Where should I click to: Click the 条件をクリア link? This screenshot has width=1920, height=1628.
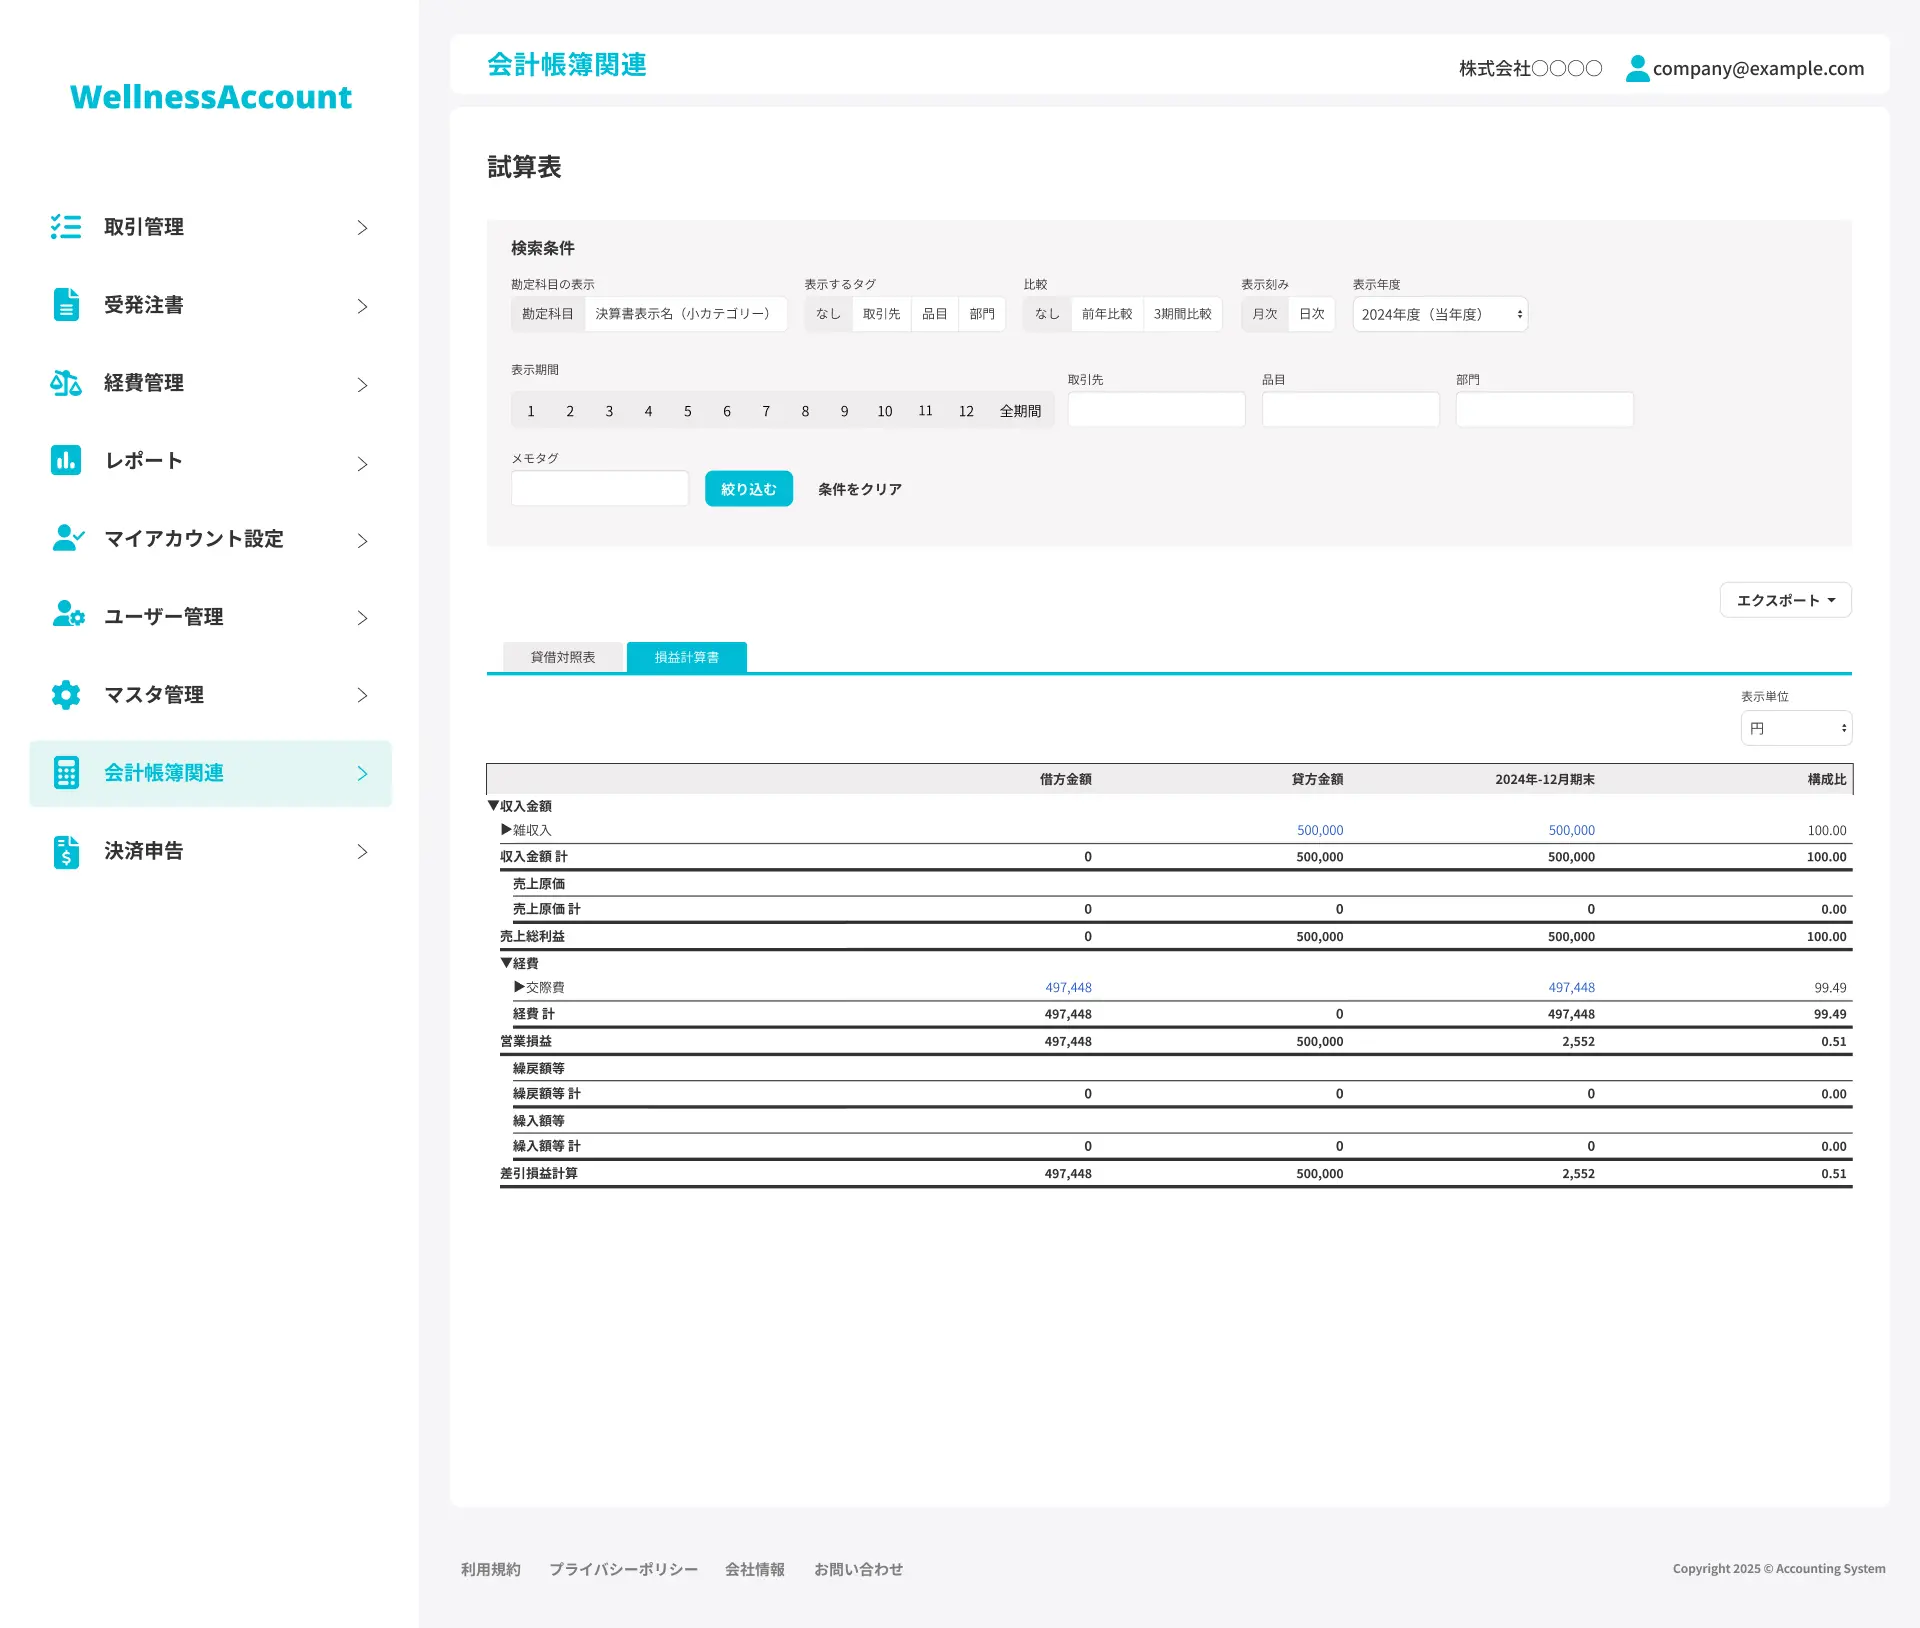pyautogui.click(x=859, y=489)
